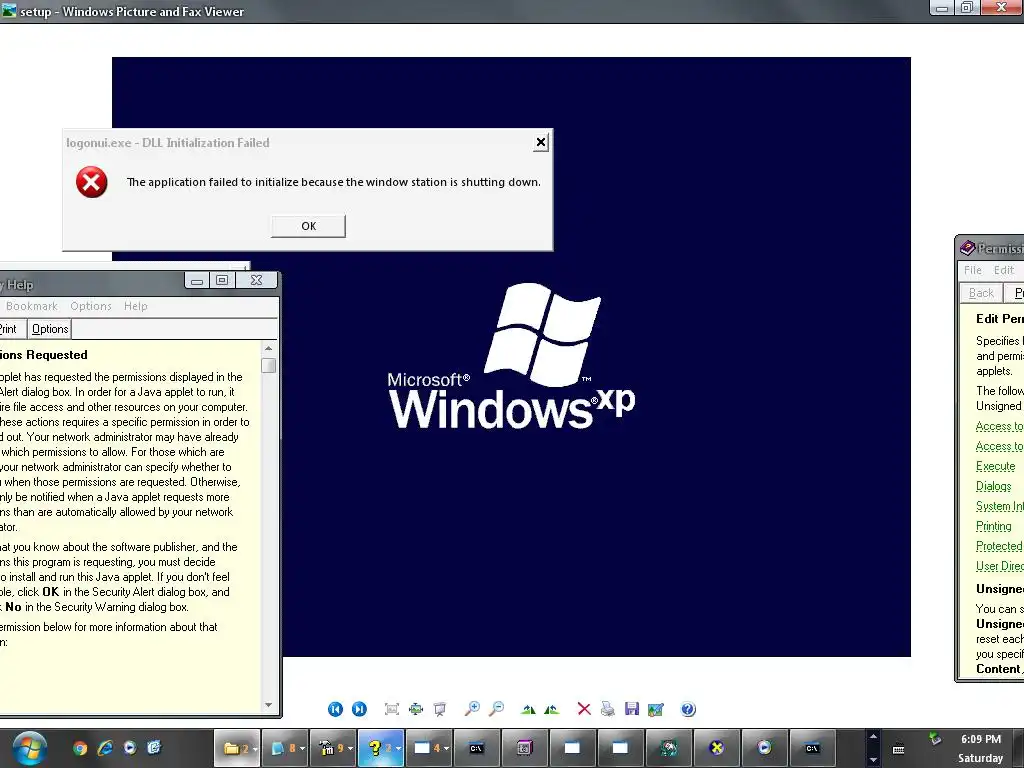Open the Bookmark menu in Help window

[31, 306]
